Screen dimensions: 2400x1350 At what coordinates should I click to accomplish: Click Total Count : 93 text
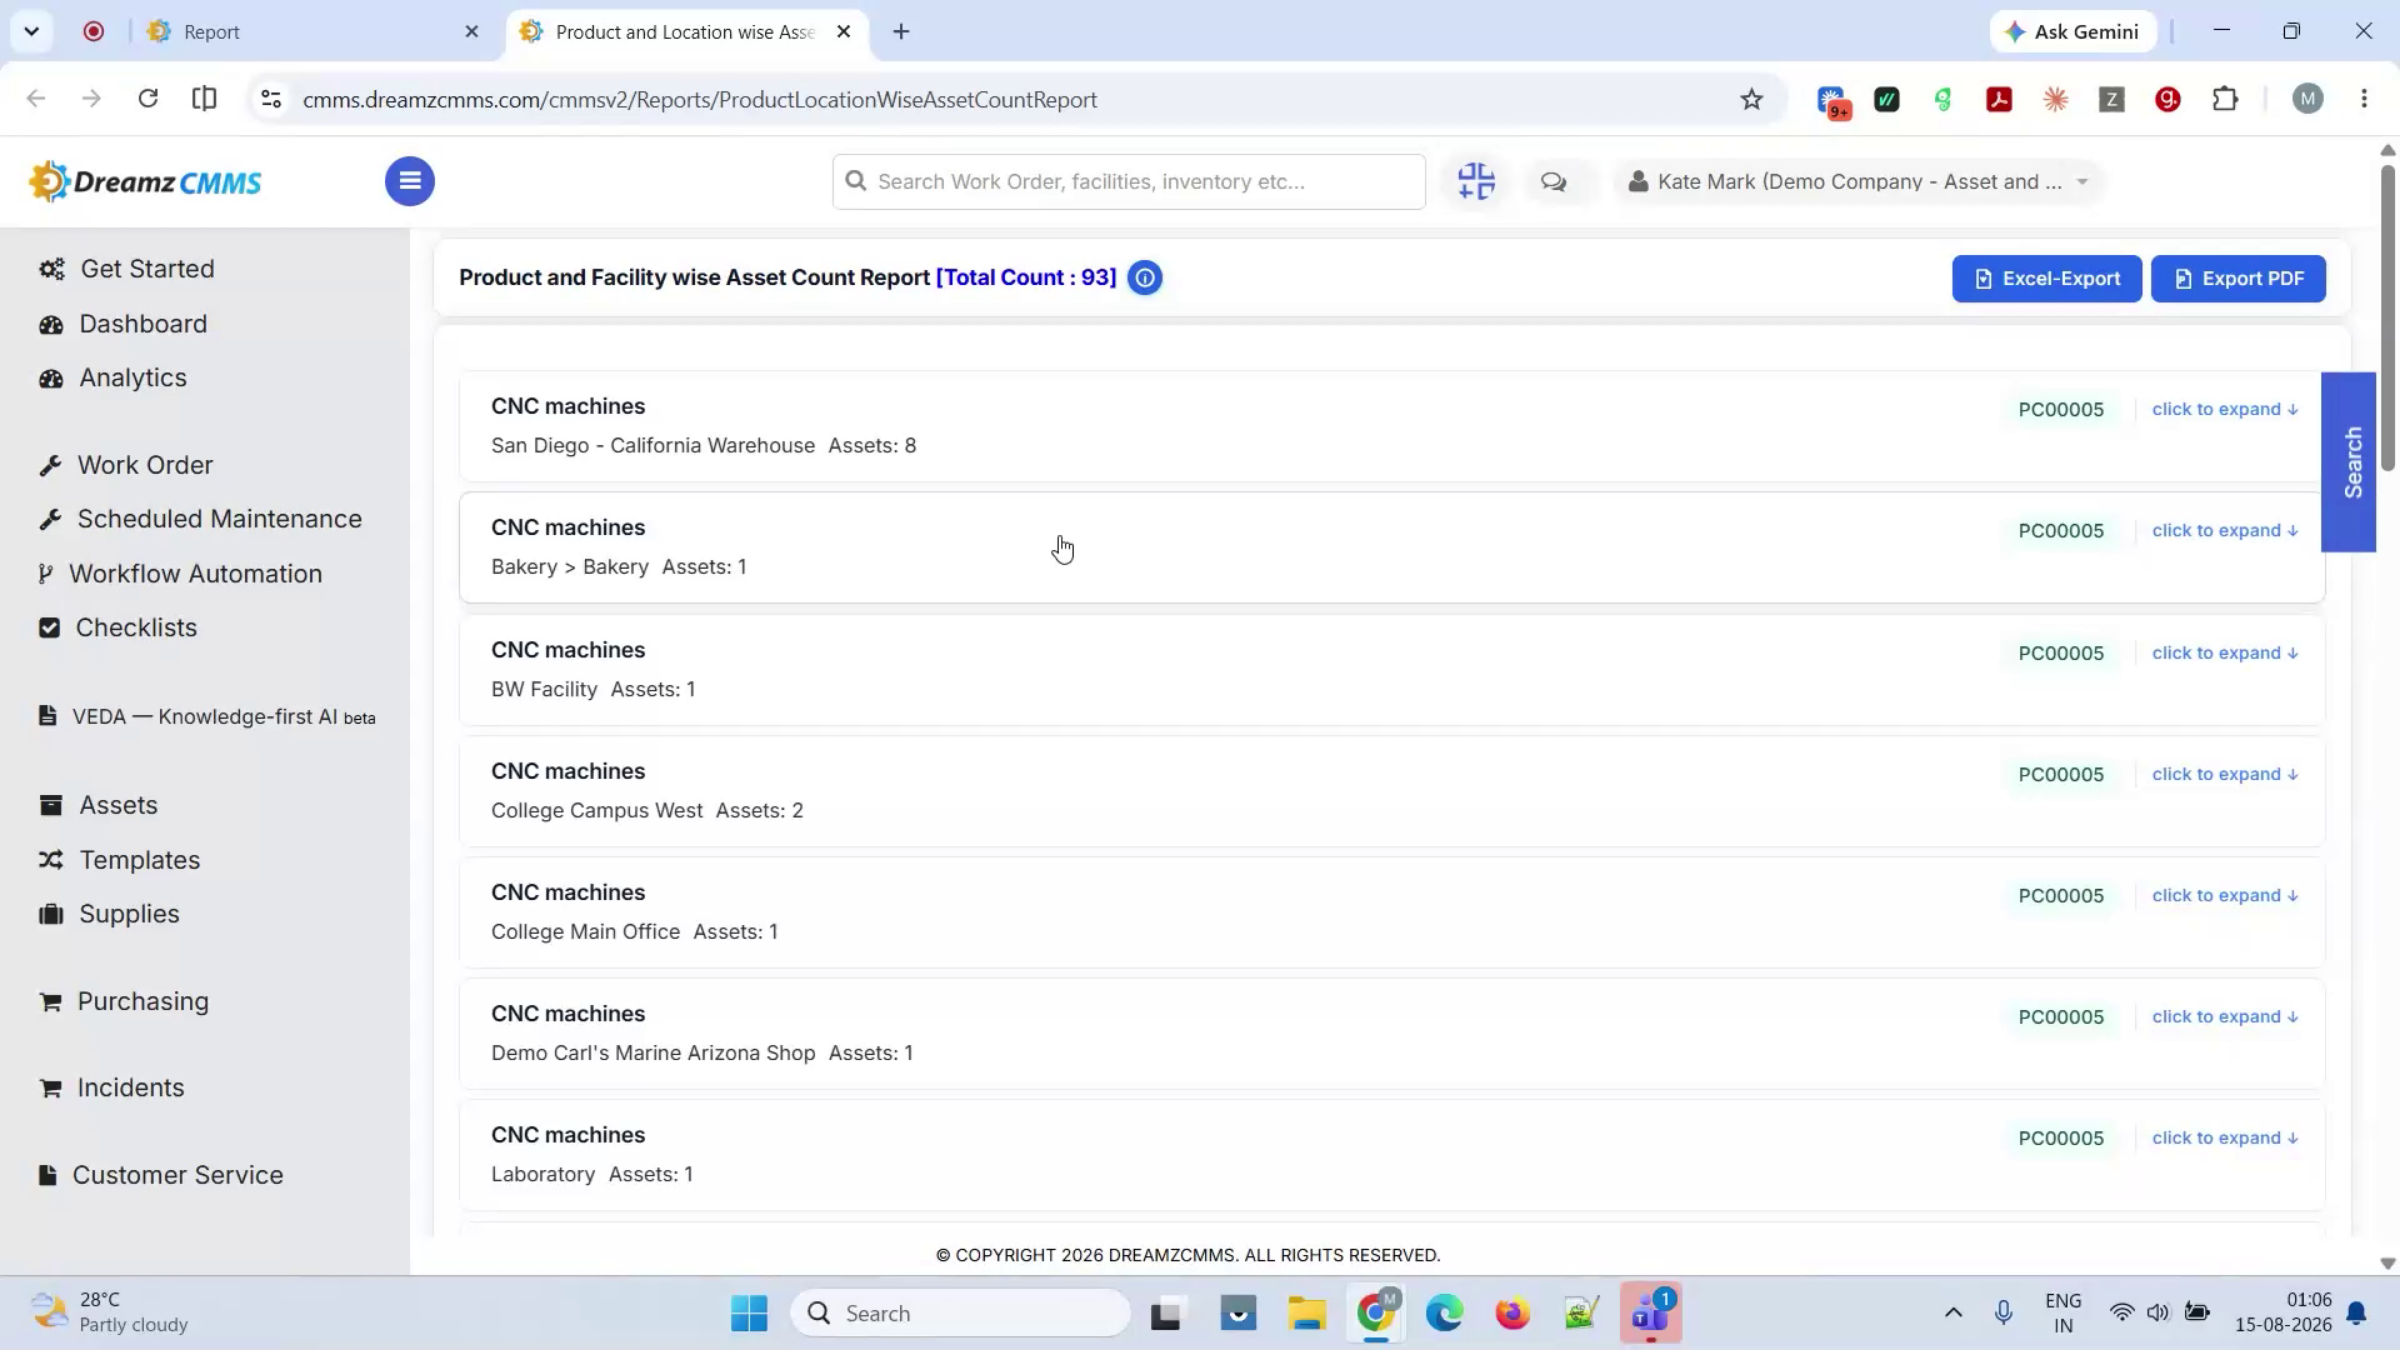click(x=1026, y=278)
